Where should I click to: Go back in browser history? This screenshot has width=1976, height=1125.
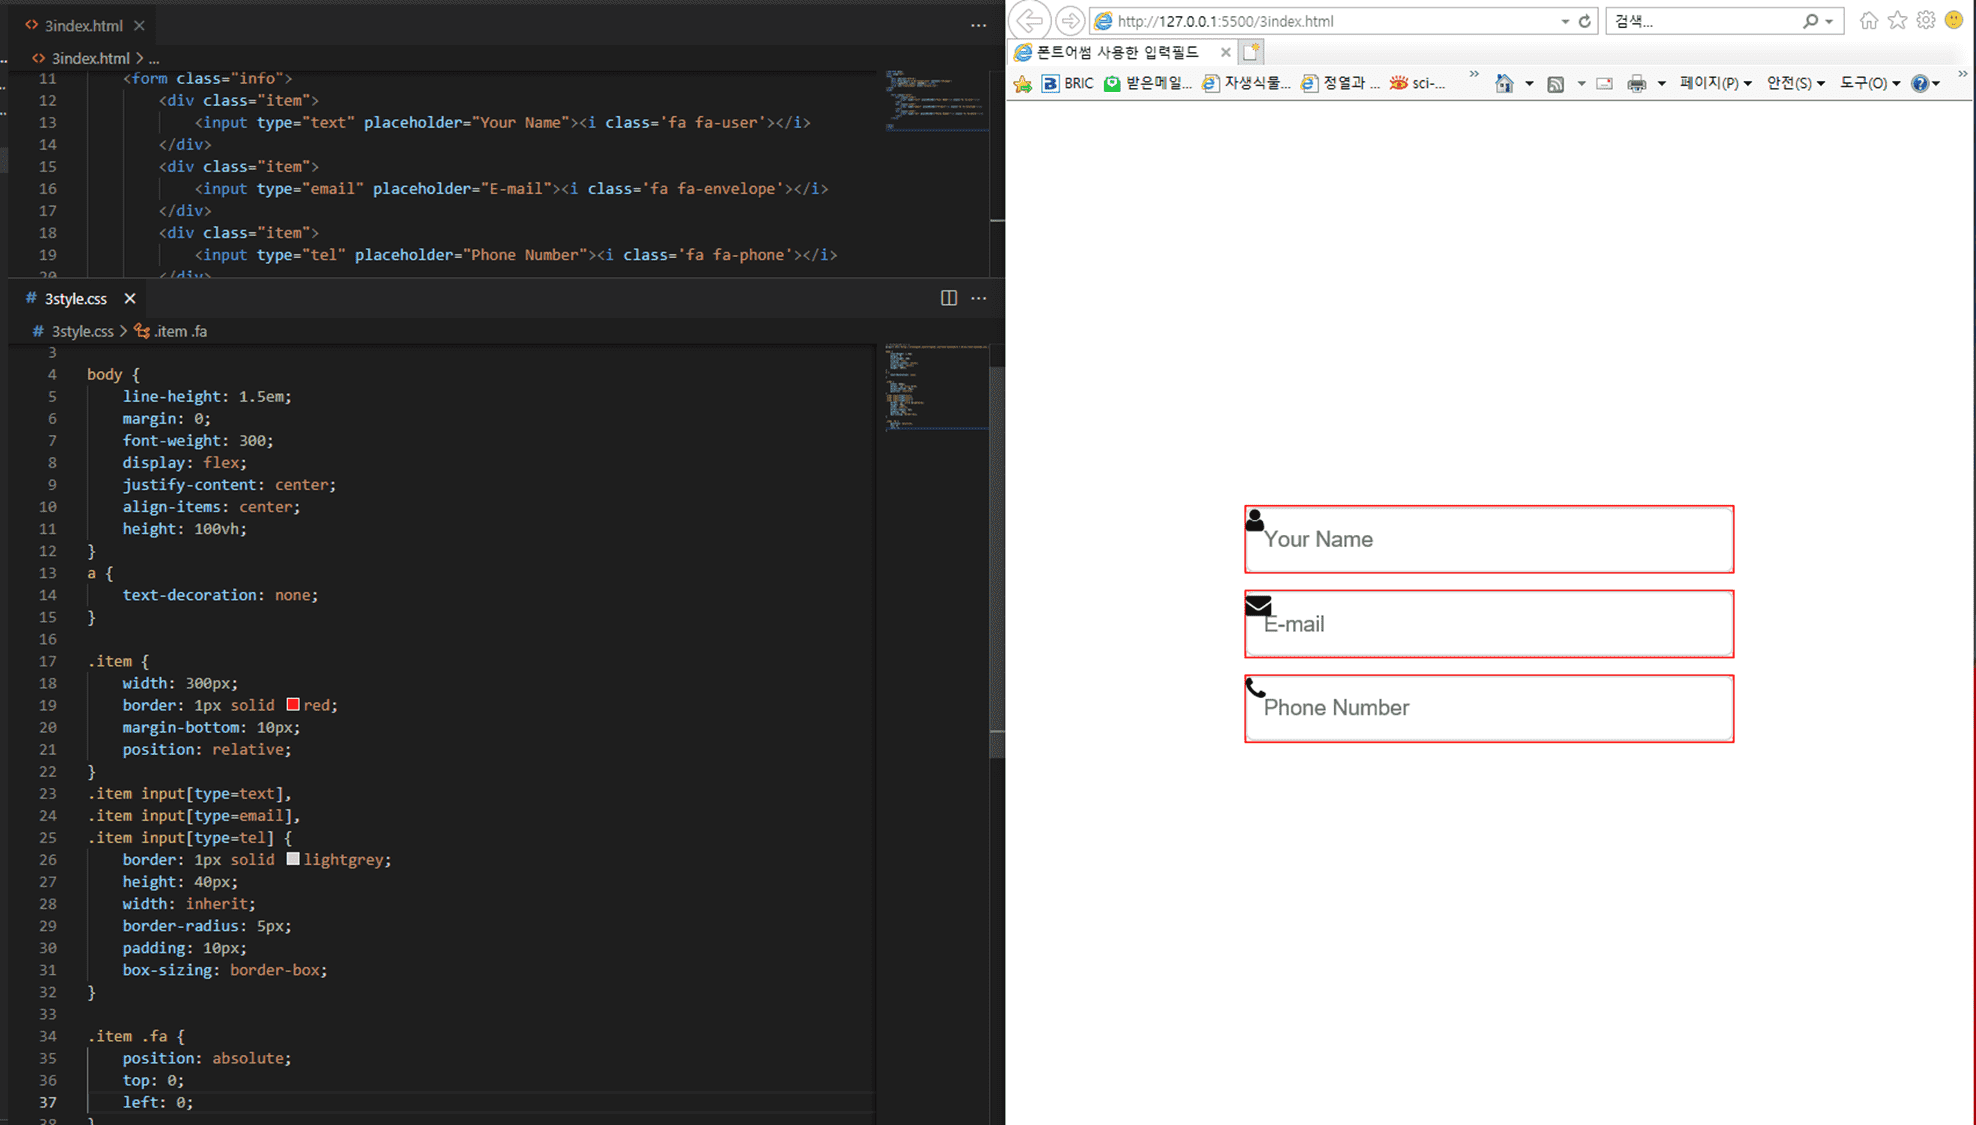(1029, 21)
